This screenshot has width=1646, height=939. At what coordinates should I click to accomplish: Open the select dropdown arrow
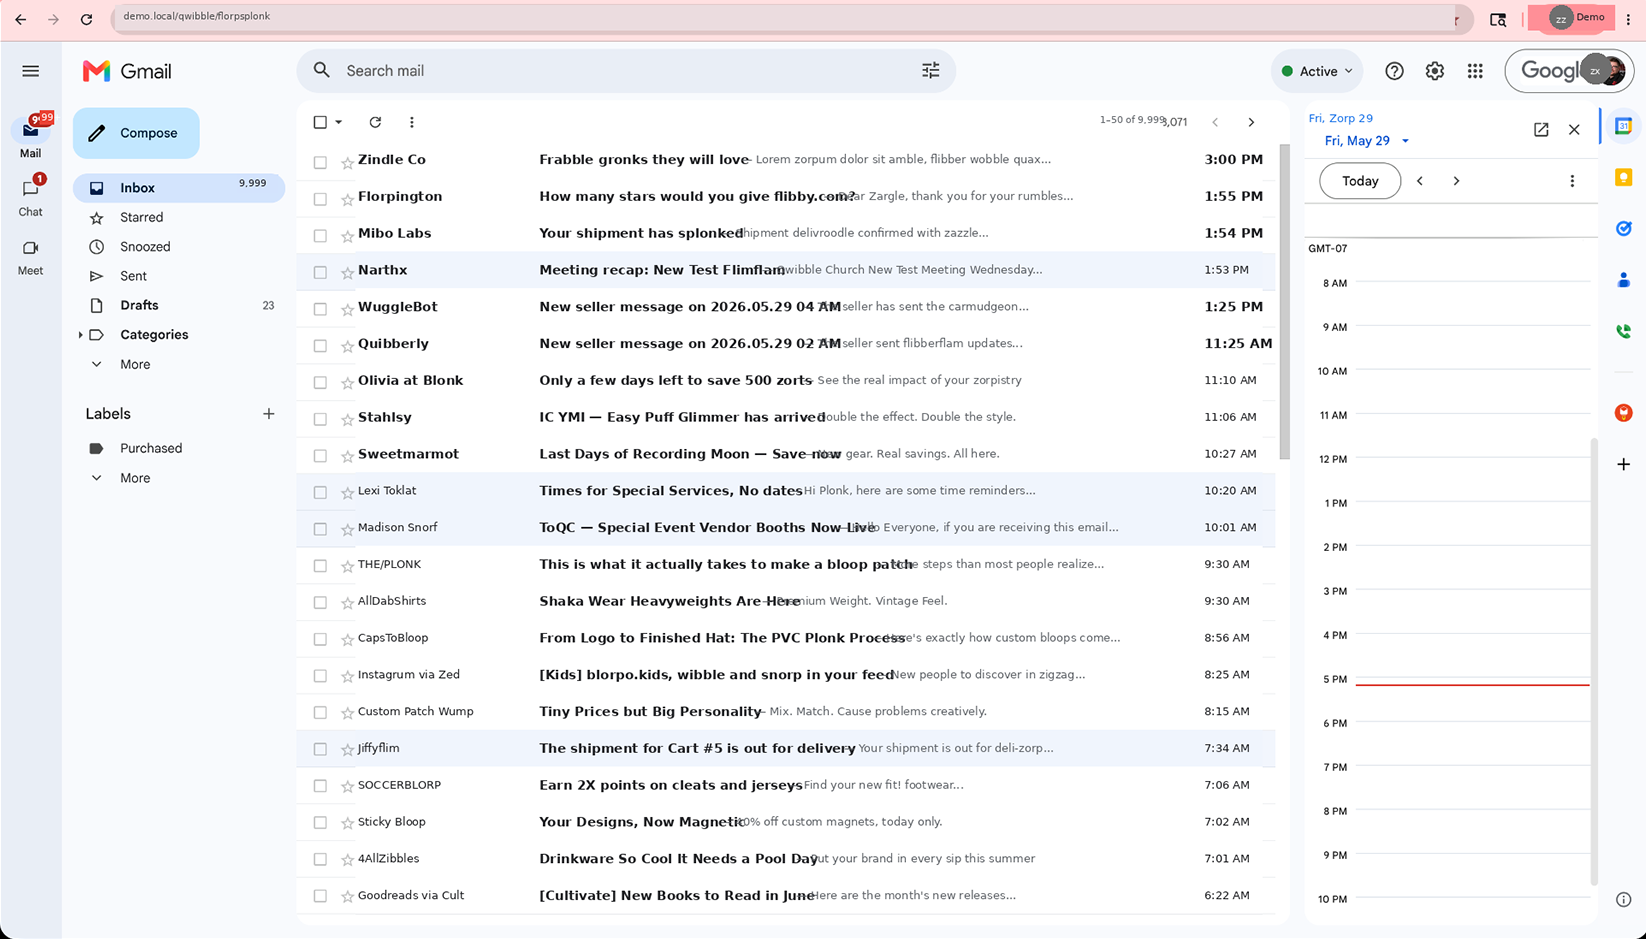click(x=339, y=122)
